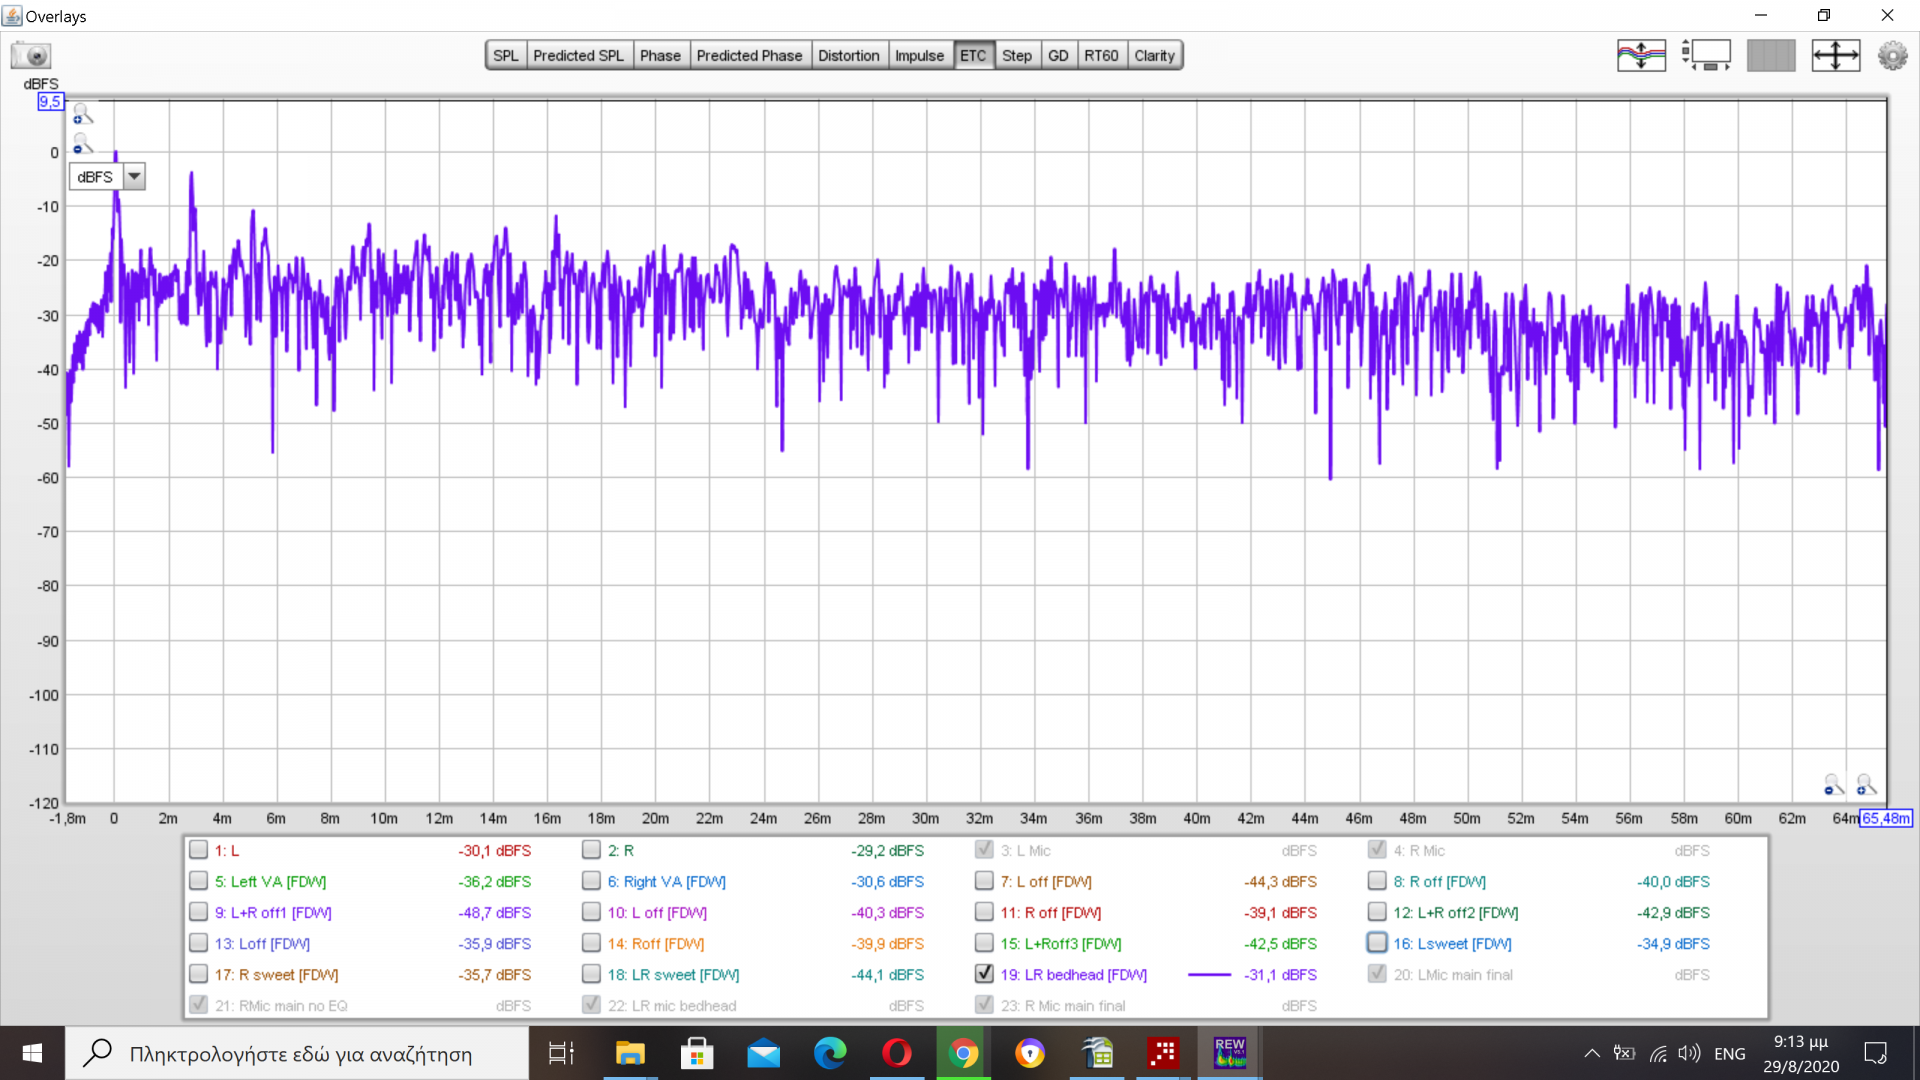Open the volume control in system tray
Screen dimensions: 1920x1080
(1689, 1053)
